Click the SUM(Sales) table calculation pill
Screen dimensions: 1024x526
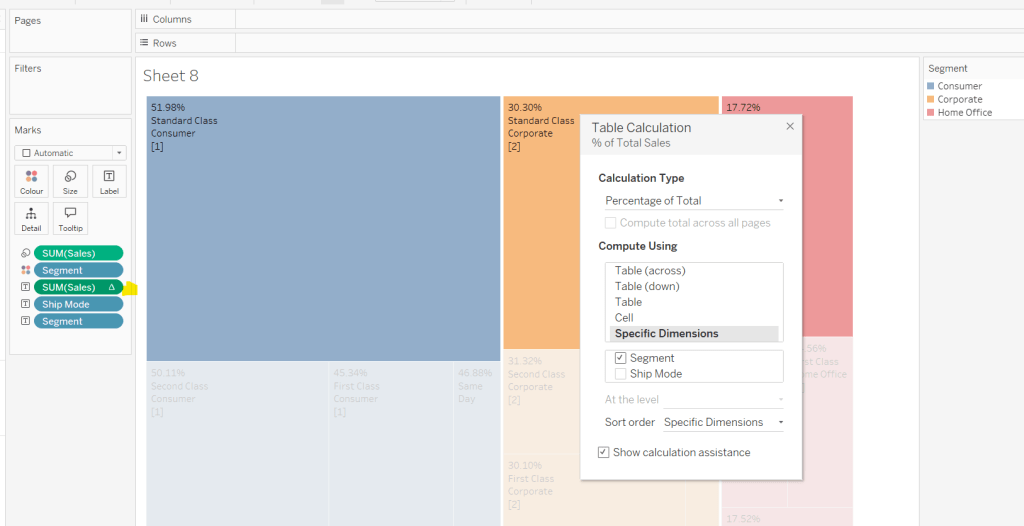[x=78, y=288]
